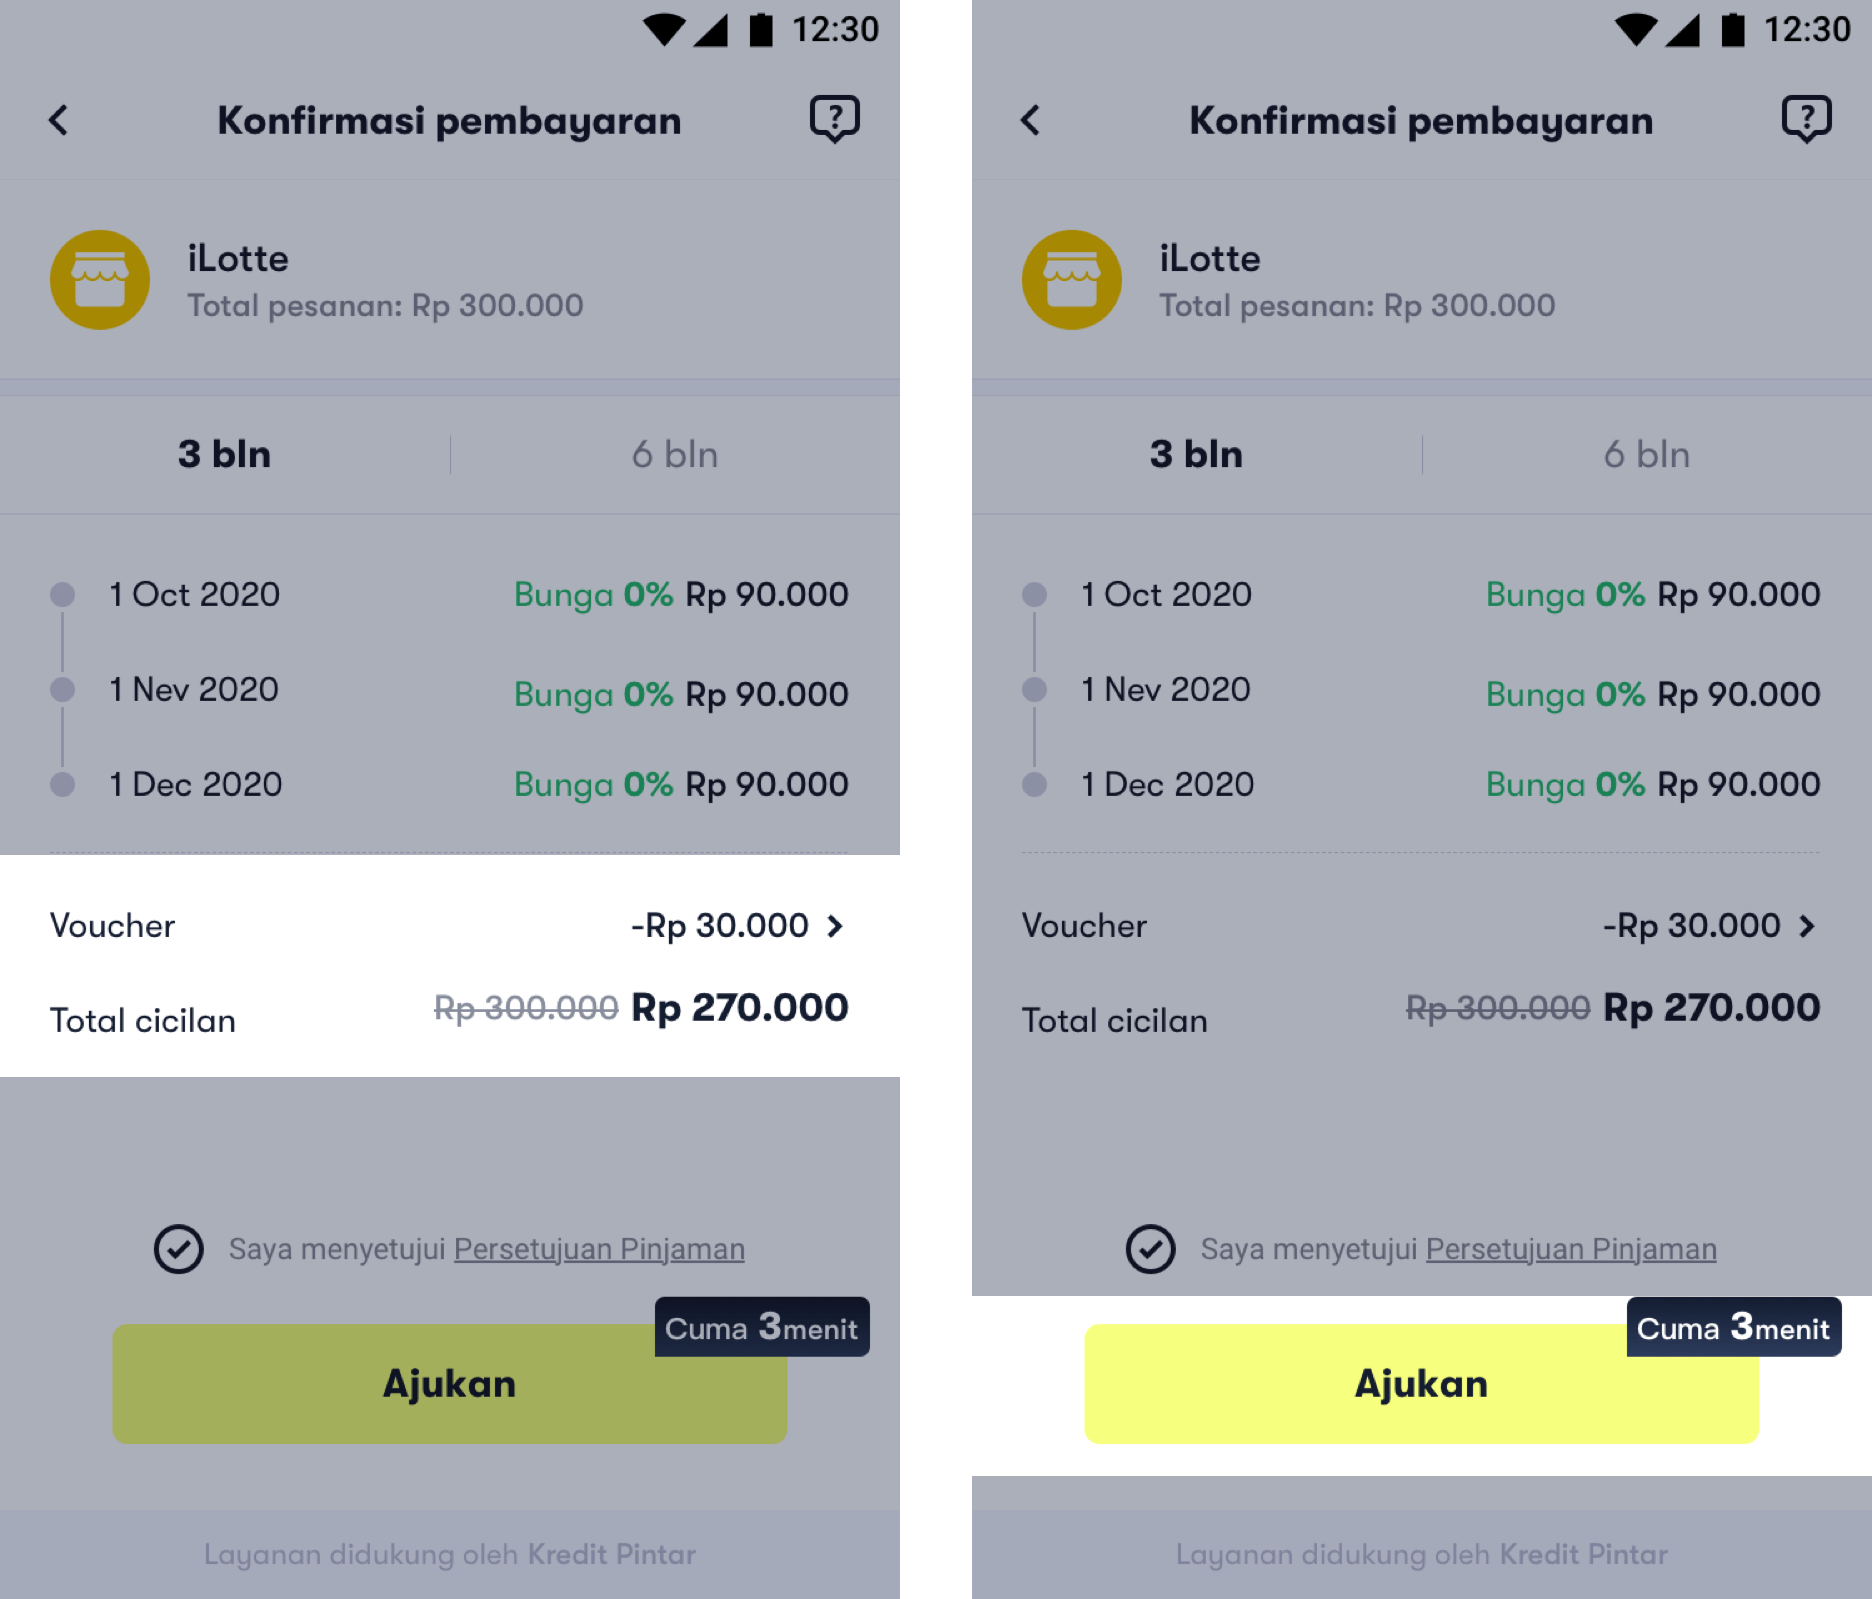Tap Wi-Fi icon in right status bar
The image size is (1872, 1599).
pos(1636,30)
